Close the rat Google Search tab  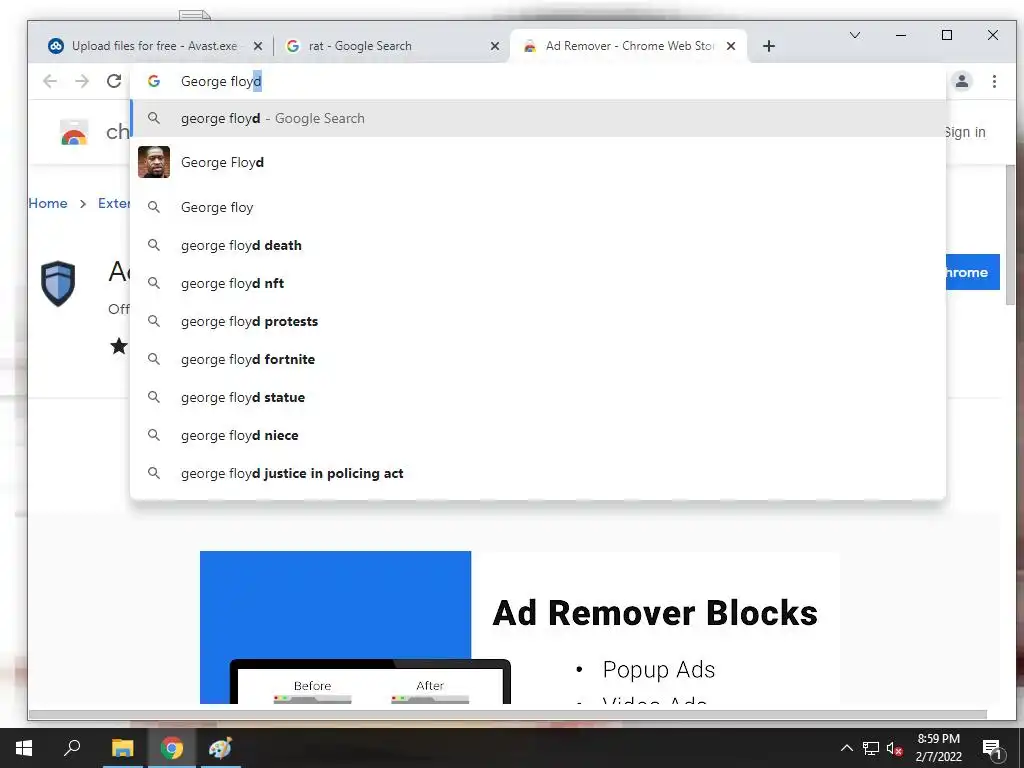click(x=494, y=46)
